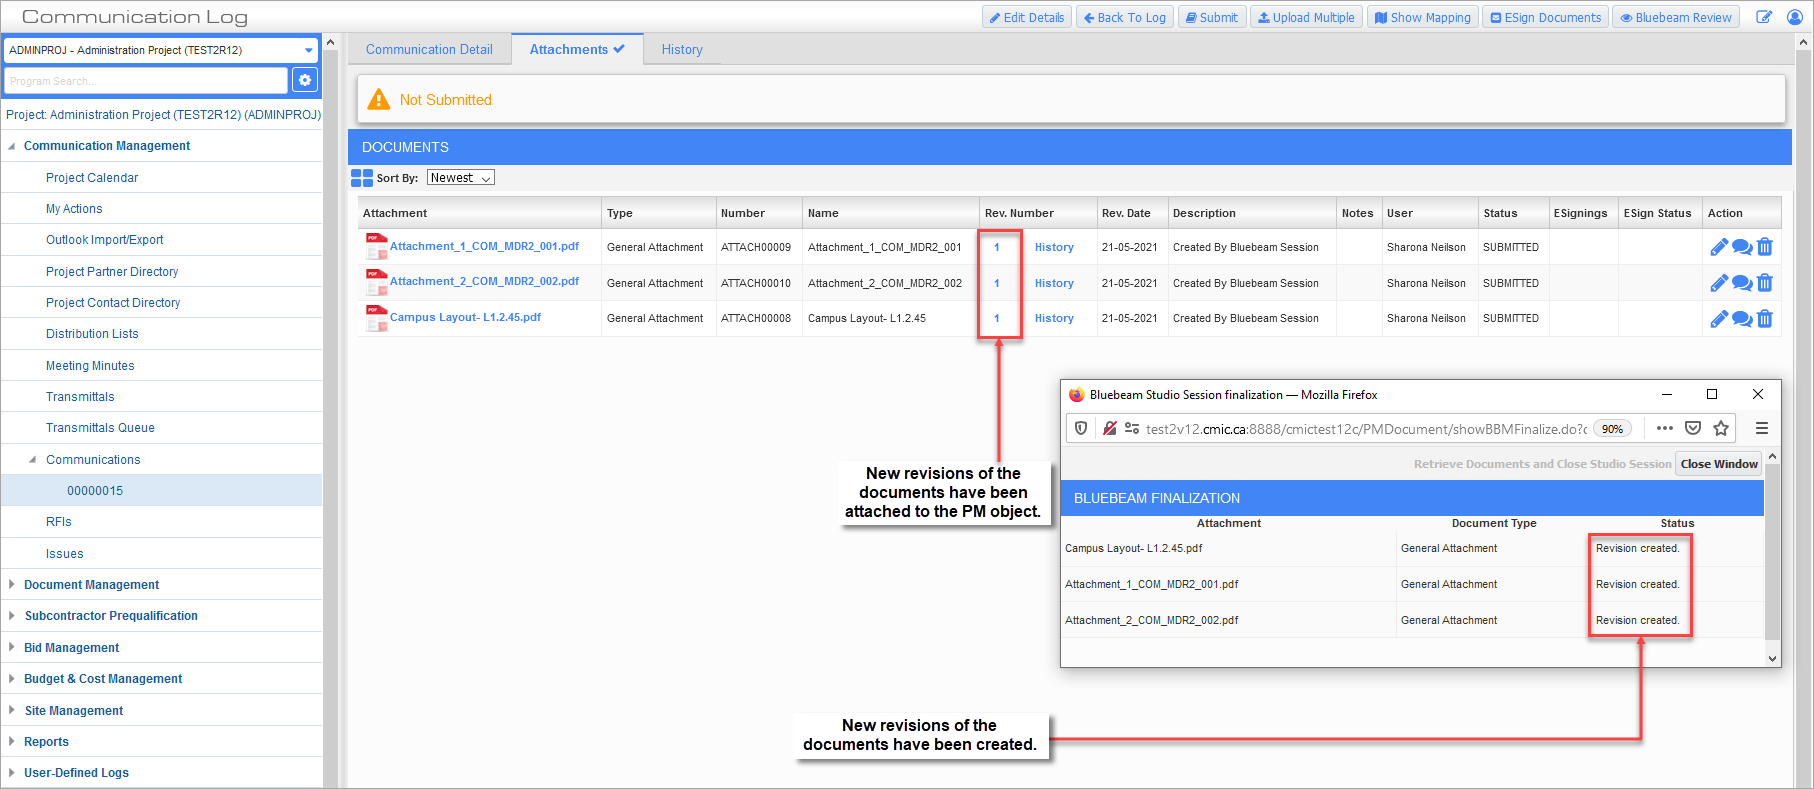Viewport: 1814px width, 789px height.
Task: Expand the Site Management section
Action: (x=11, y=711)
